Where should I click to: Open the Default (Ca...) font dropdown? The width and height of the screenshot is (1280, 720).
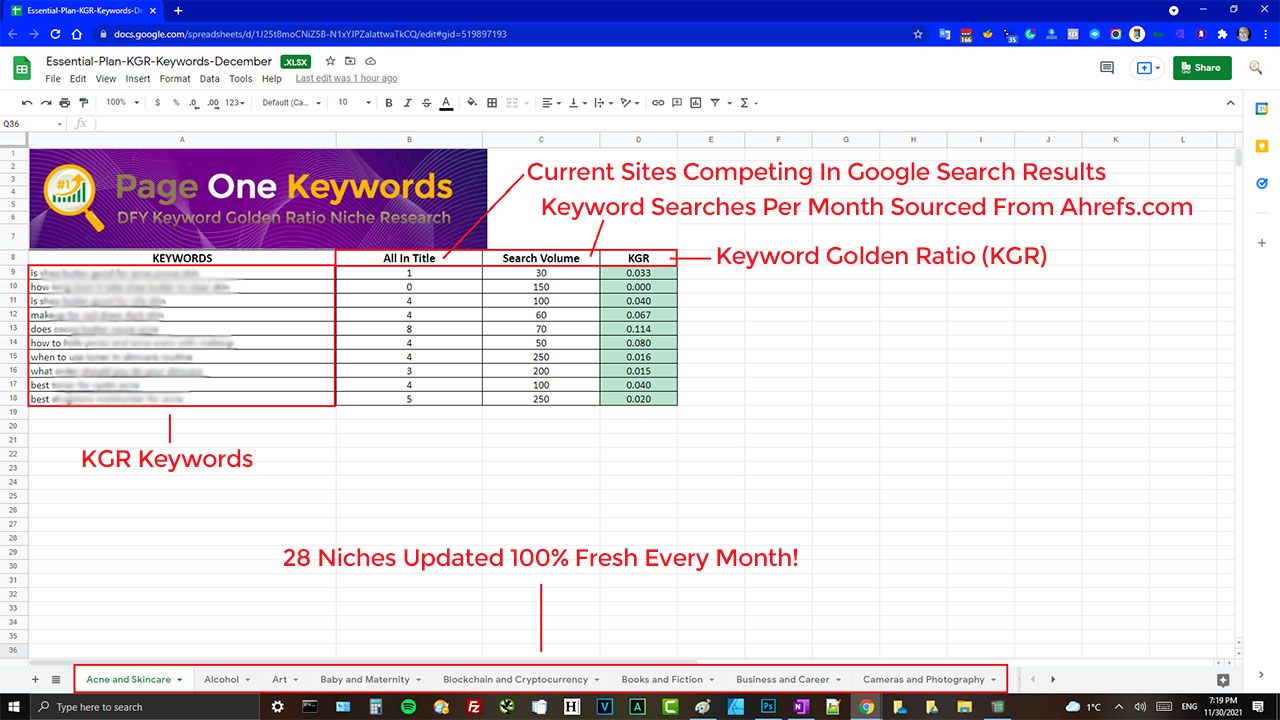point(291,103)
